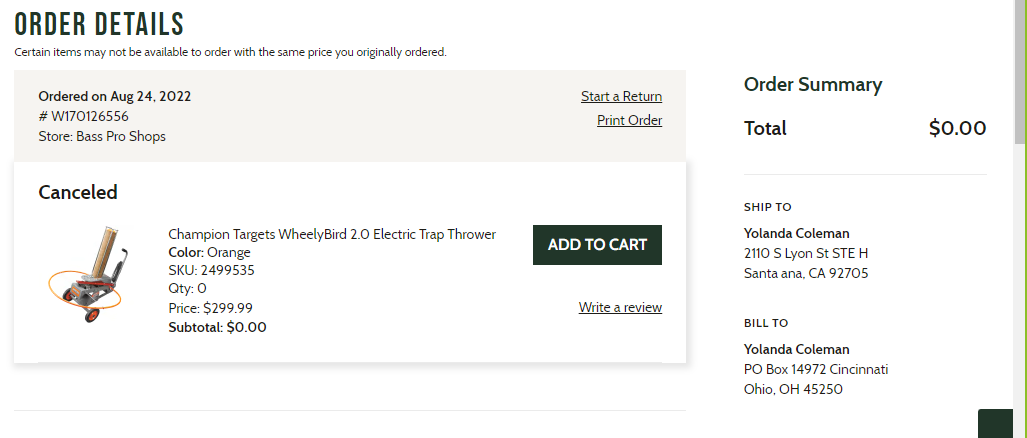The height and width of the screenshot is (438, 1027).
Task: Select the Champion Targets WheelyBird product title
Action: tap(332, 234)
